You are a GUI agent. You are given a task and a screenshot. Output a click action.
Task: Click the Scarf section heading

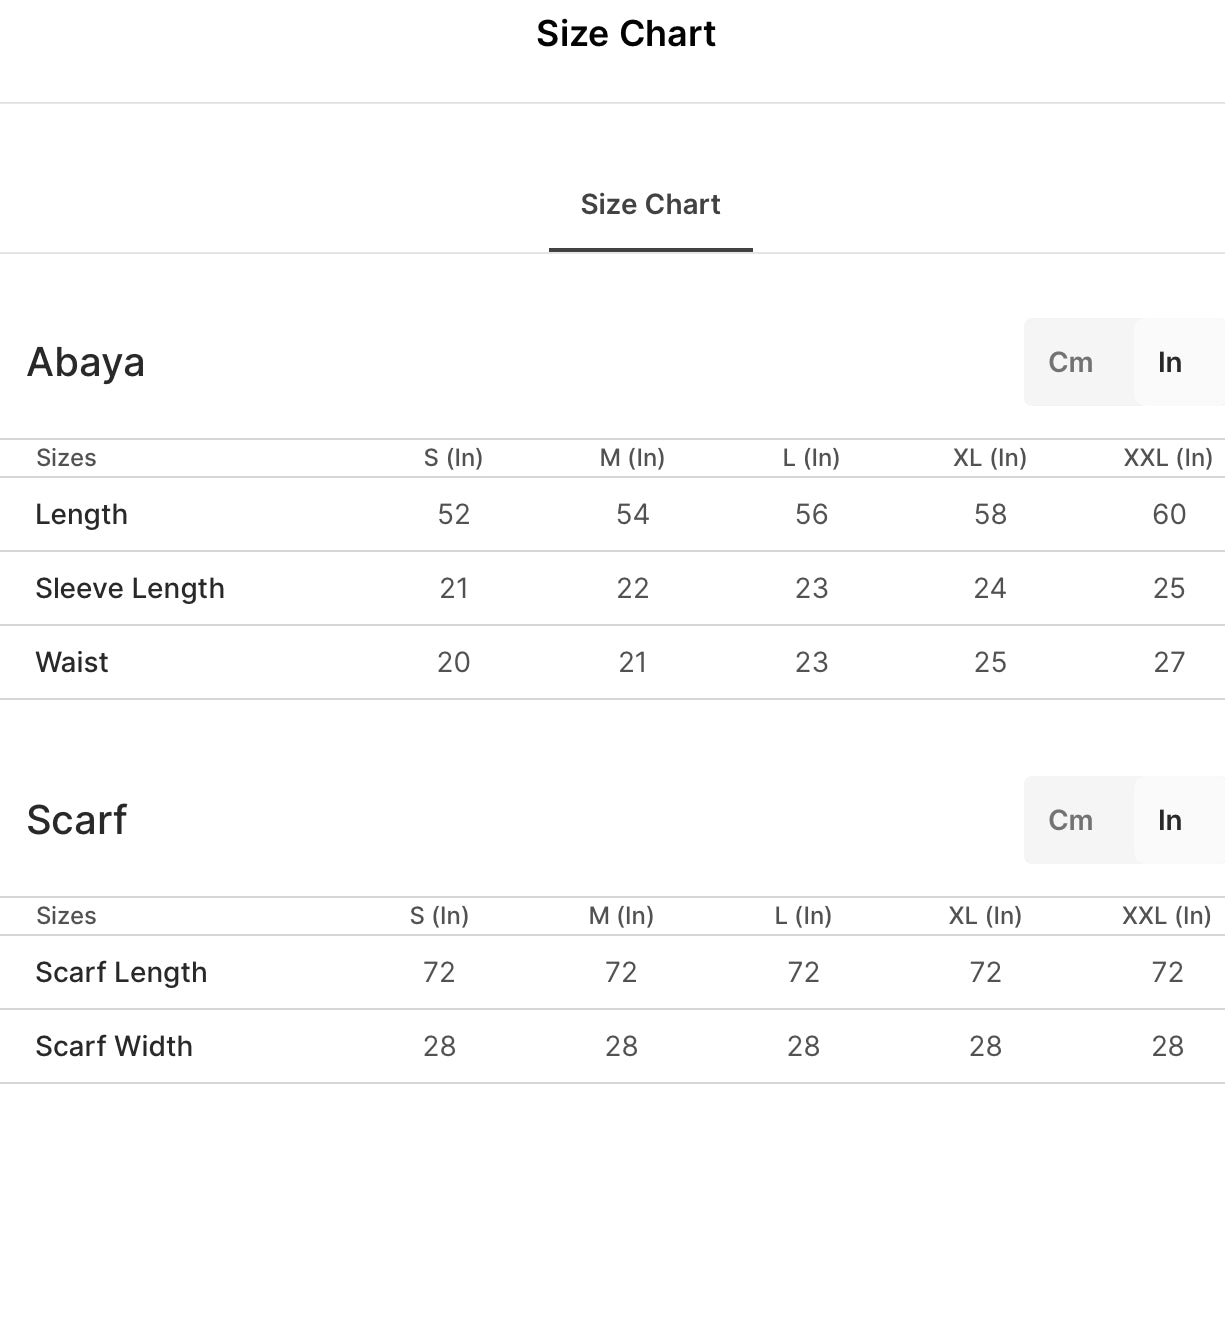[77, 820]
